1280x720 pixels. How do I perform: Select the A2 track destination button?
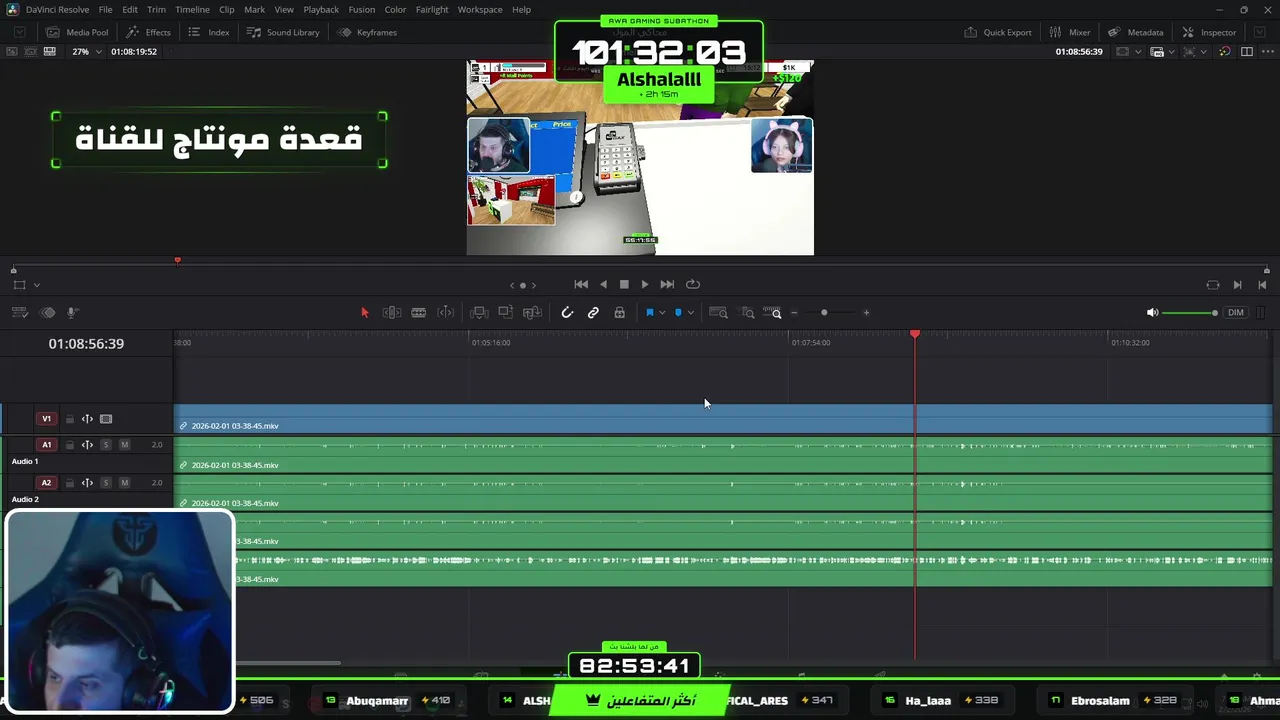click(x=46, y=483)
